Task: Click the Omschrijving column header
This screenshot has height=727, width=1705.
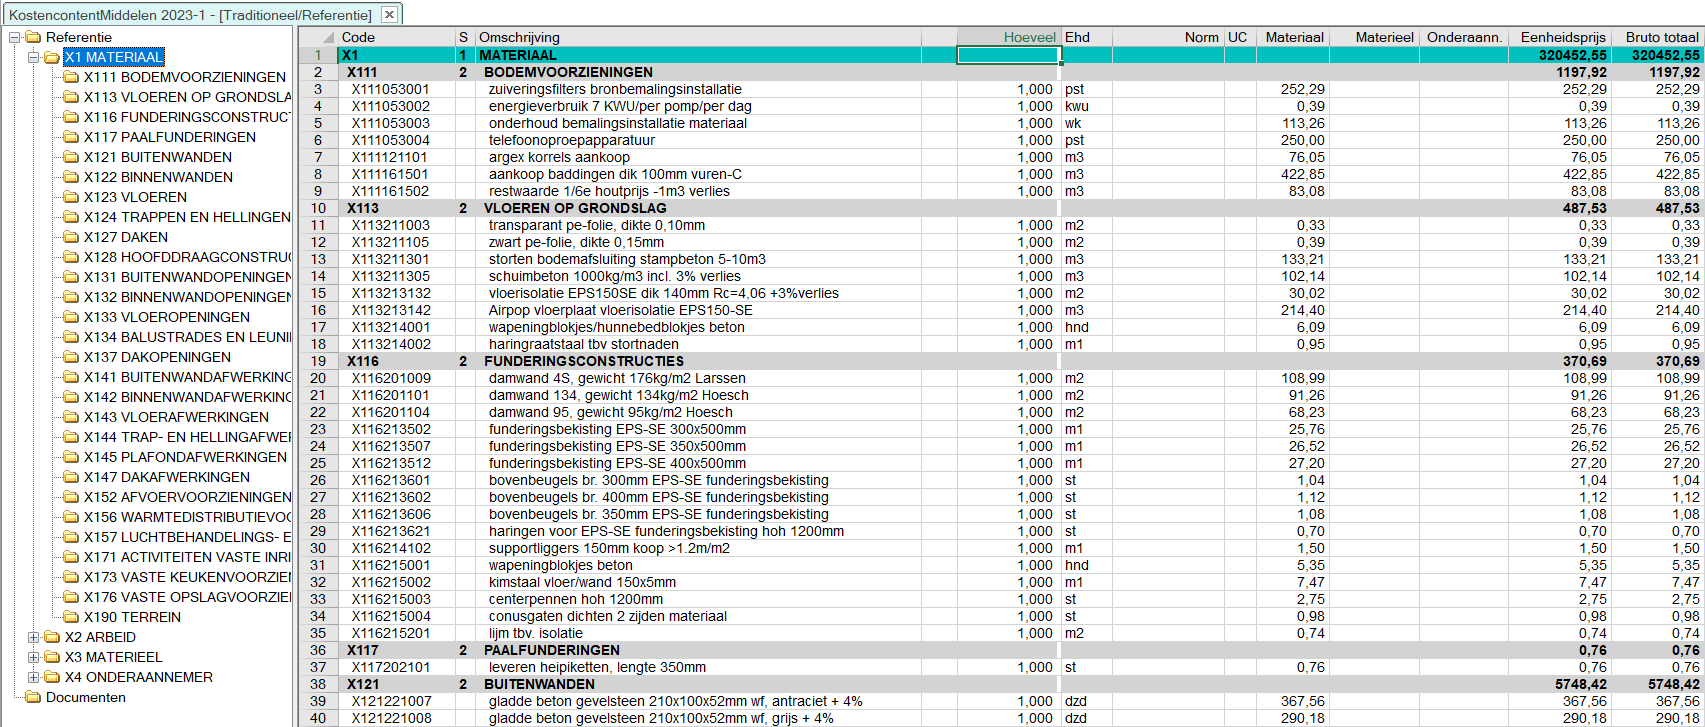Action: (698, 37)
